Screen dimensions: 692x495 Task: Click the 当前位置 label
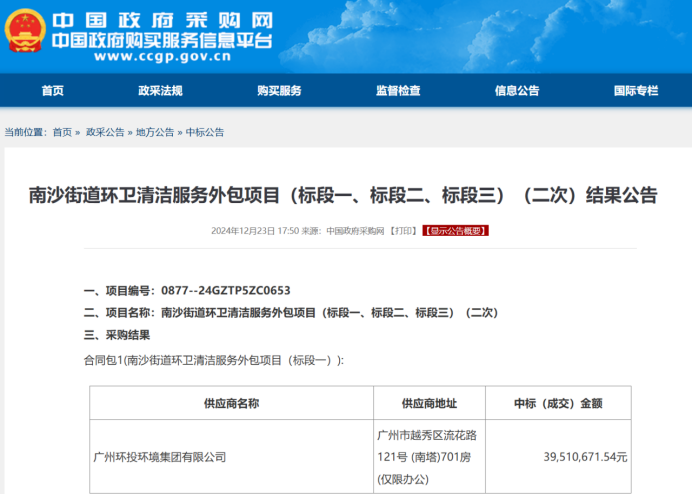(x=26, y=132)
